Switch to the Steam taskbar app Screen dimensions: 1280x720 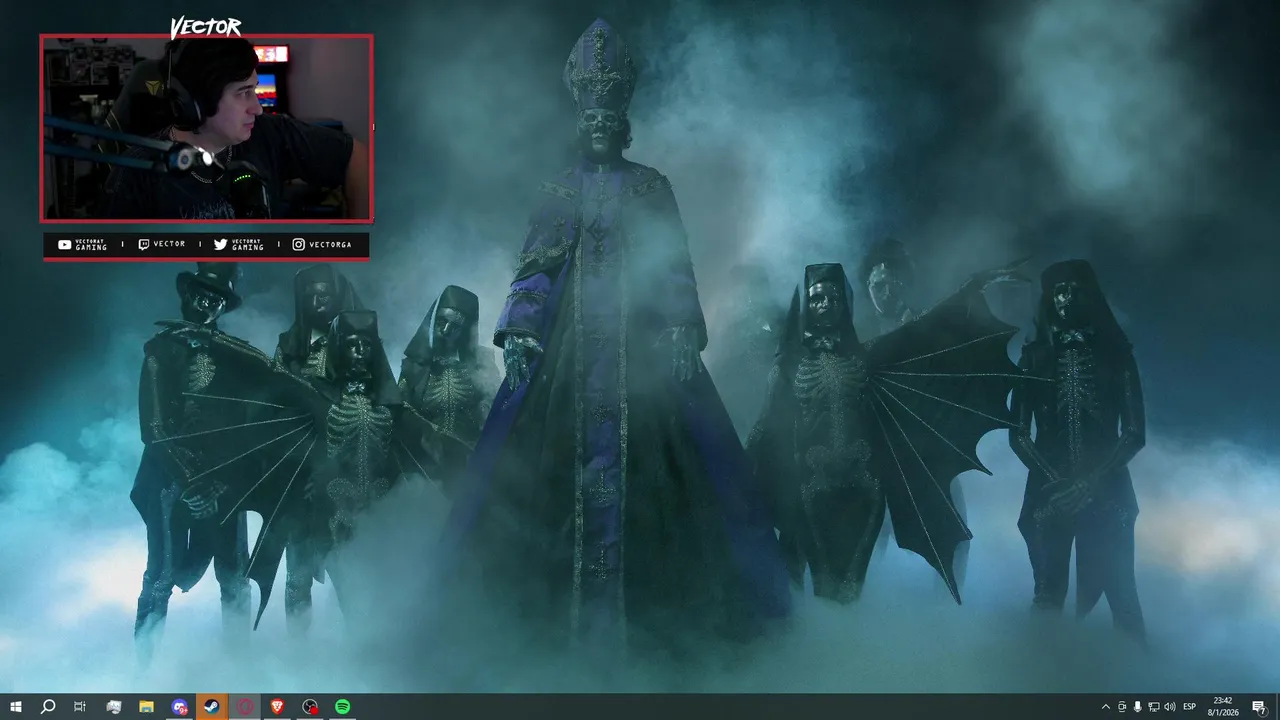[212, 706]
